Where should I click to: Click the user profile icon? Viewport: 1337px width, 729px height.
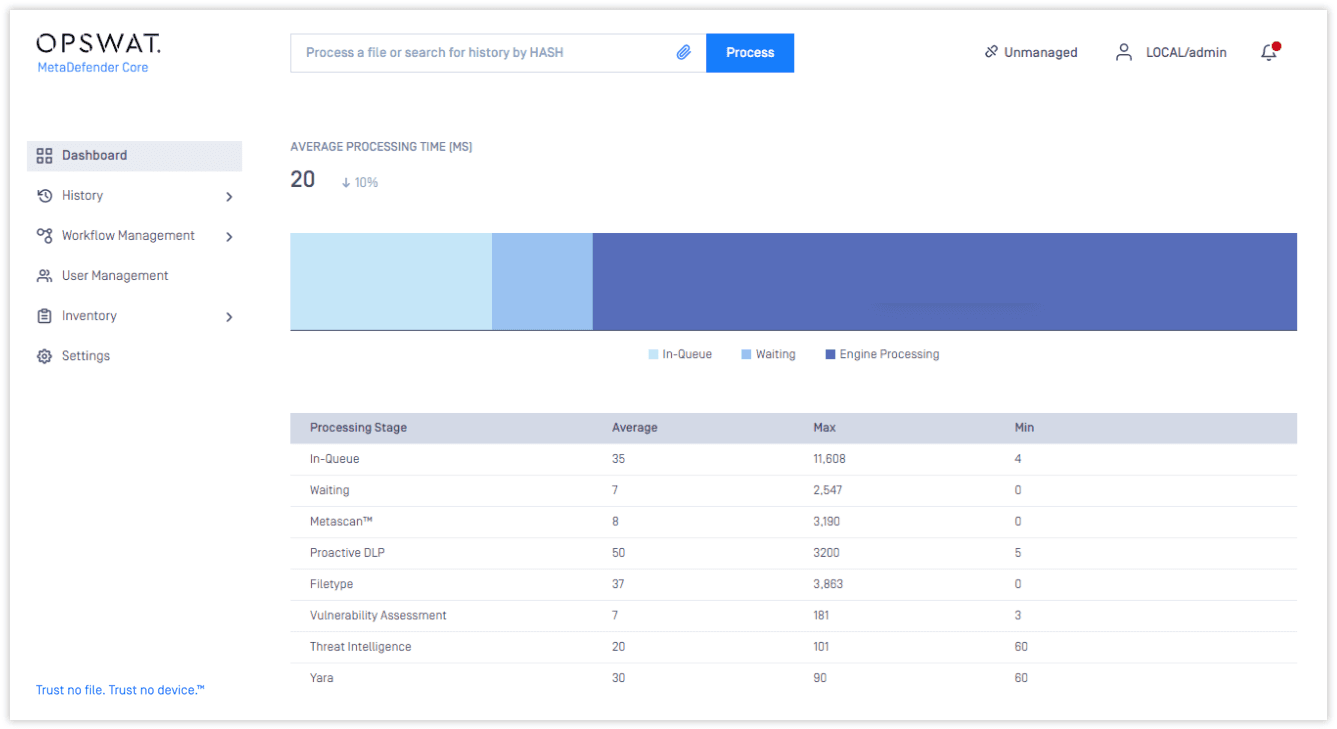tap(1124, 52)
